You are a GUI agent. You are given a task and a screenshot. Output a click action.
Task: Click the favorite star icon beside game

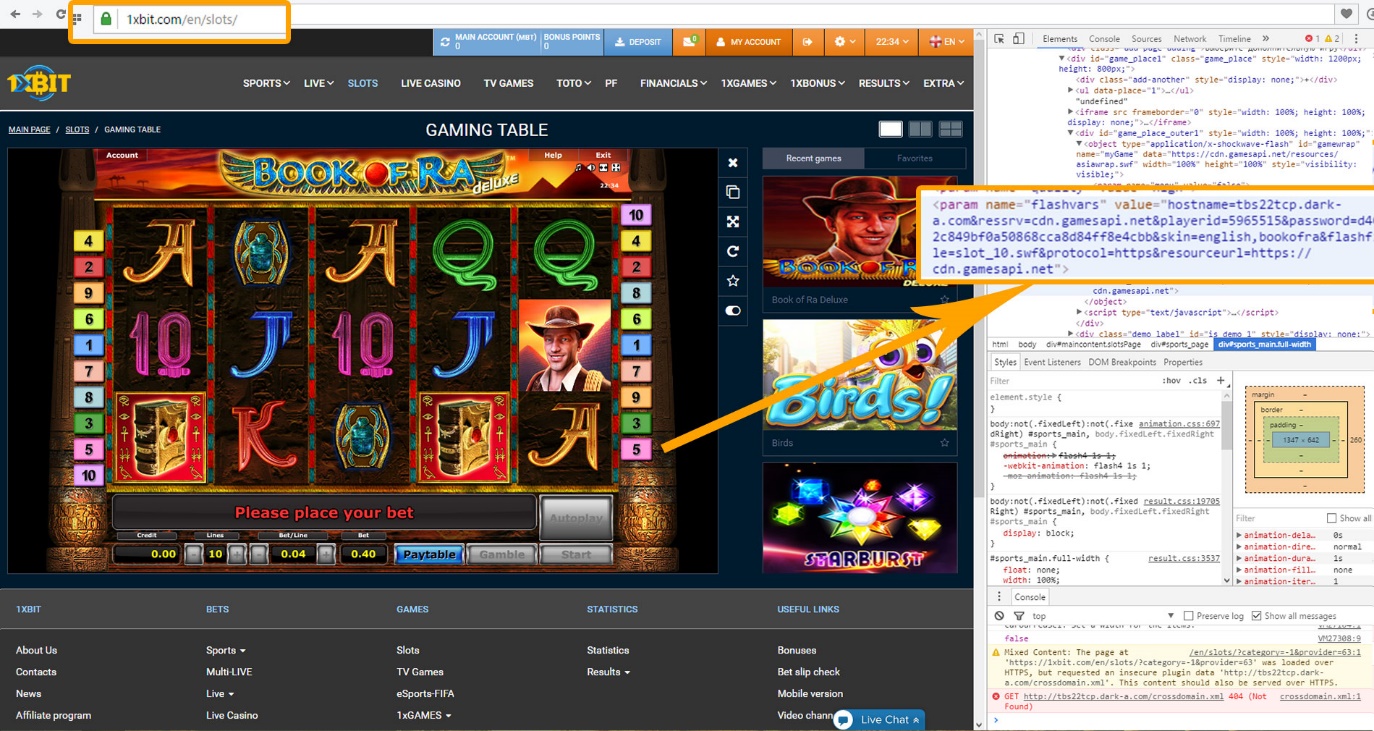(x=732, y=281)
